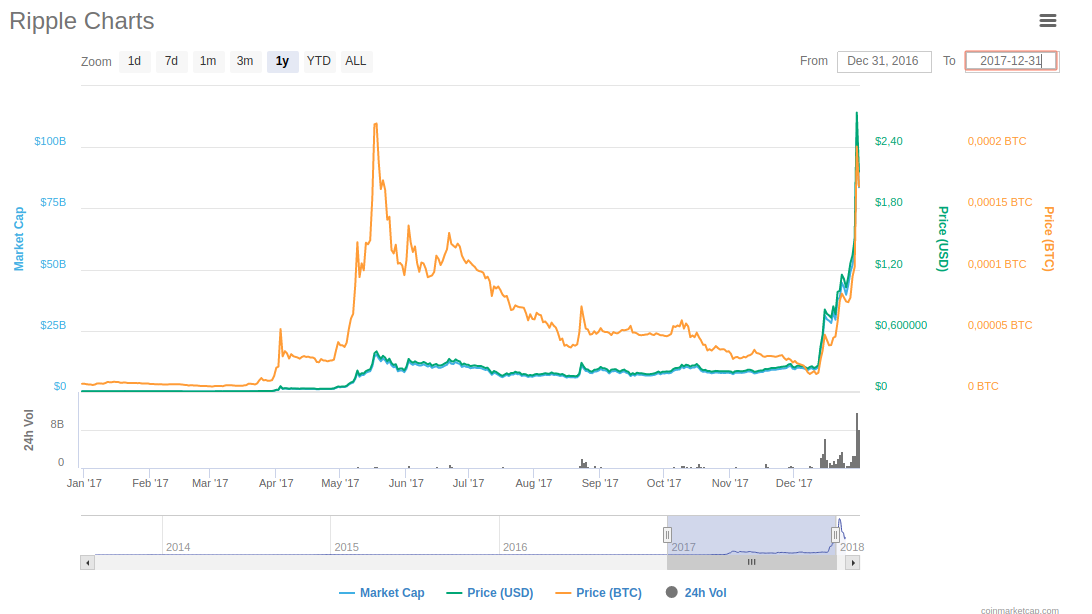Grab the left navigator range handle
Screen dimensions: 1092x614
click(x=667, y=535)
